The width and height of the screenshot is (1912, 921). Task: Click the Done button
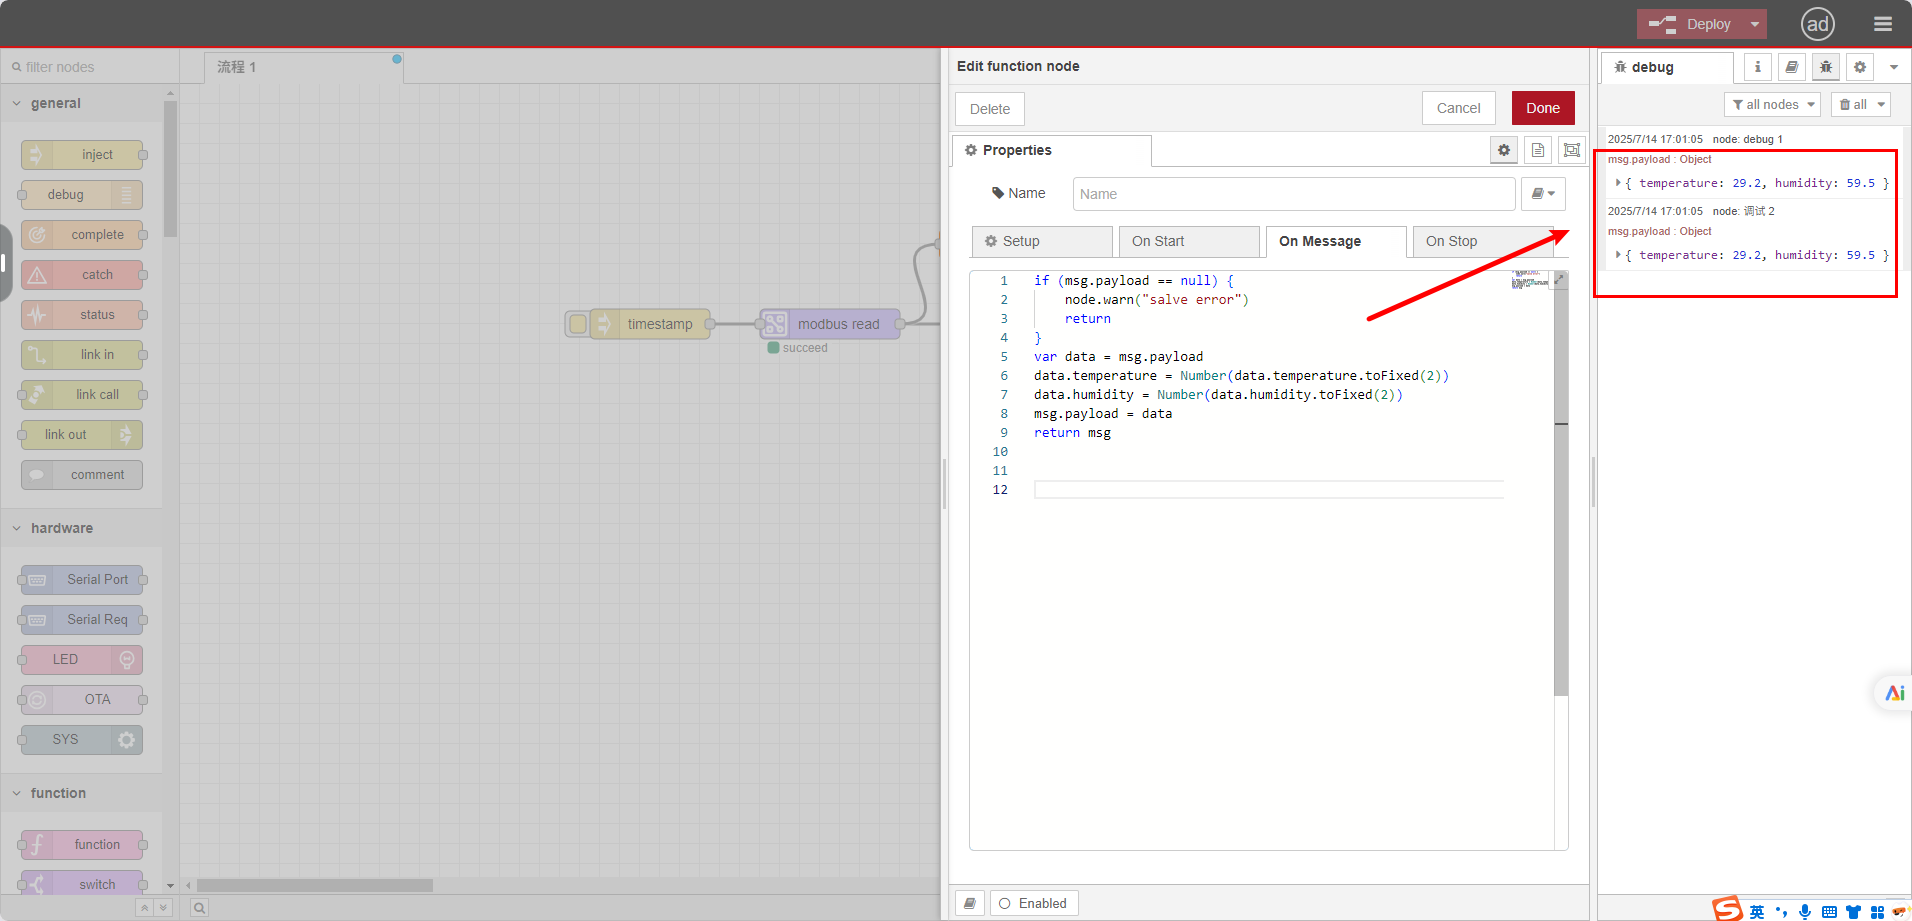tap(1542, 108)
